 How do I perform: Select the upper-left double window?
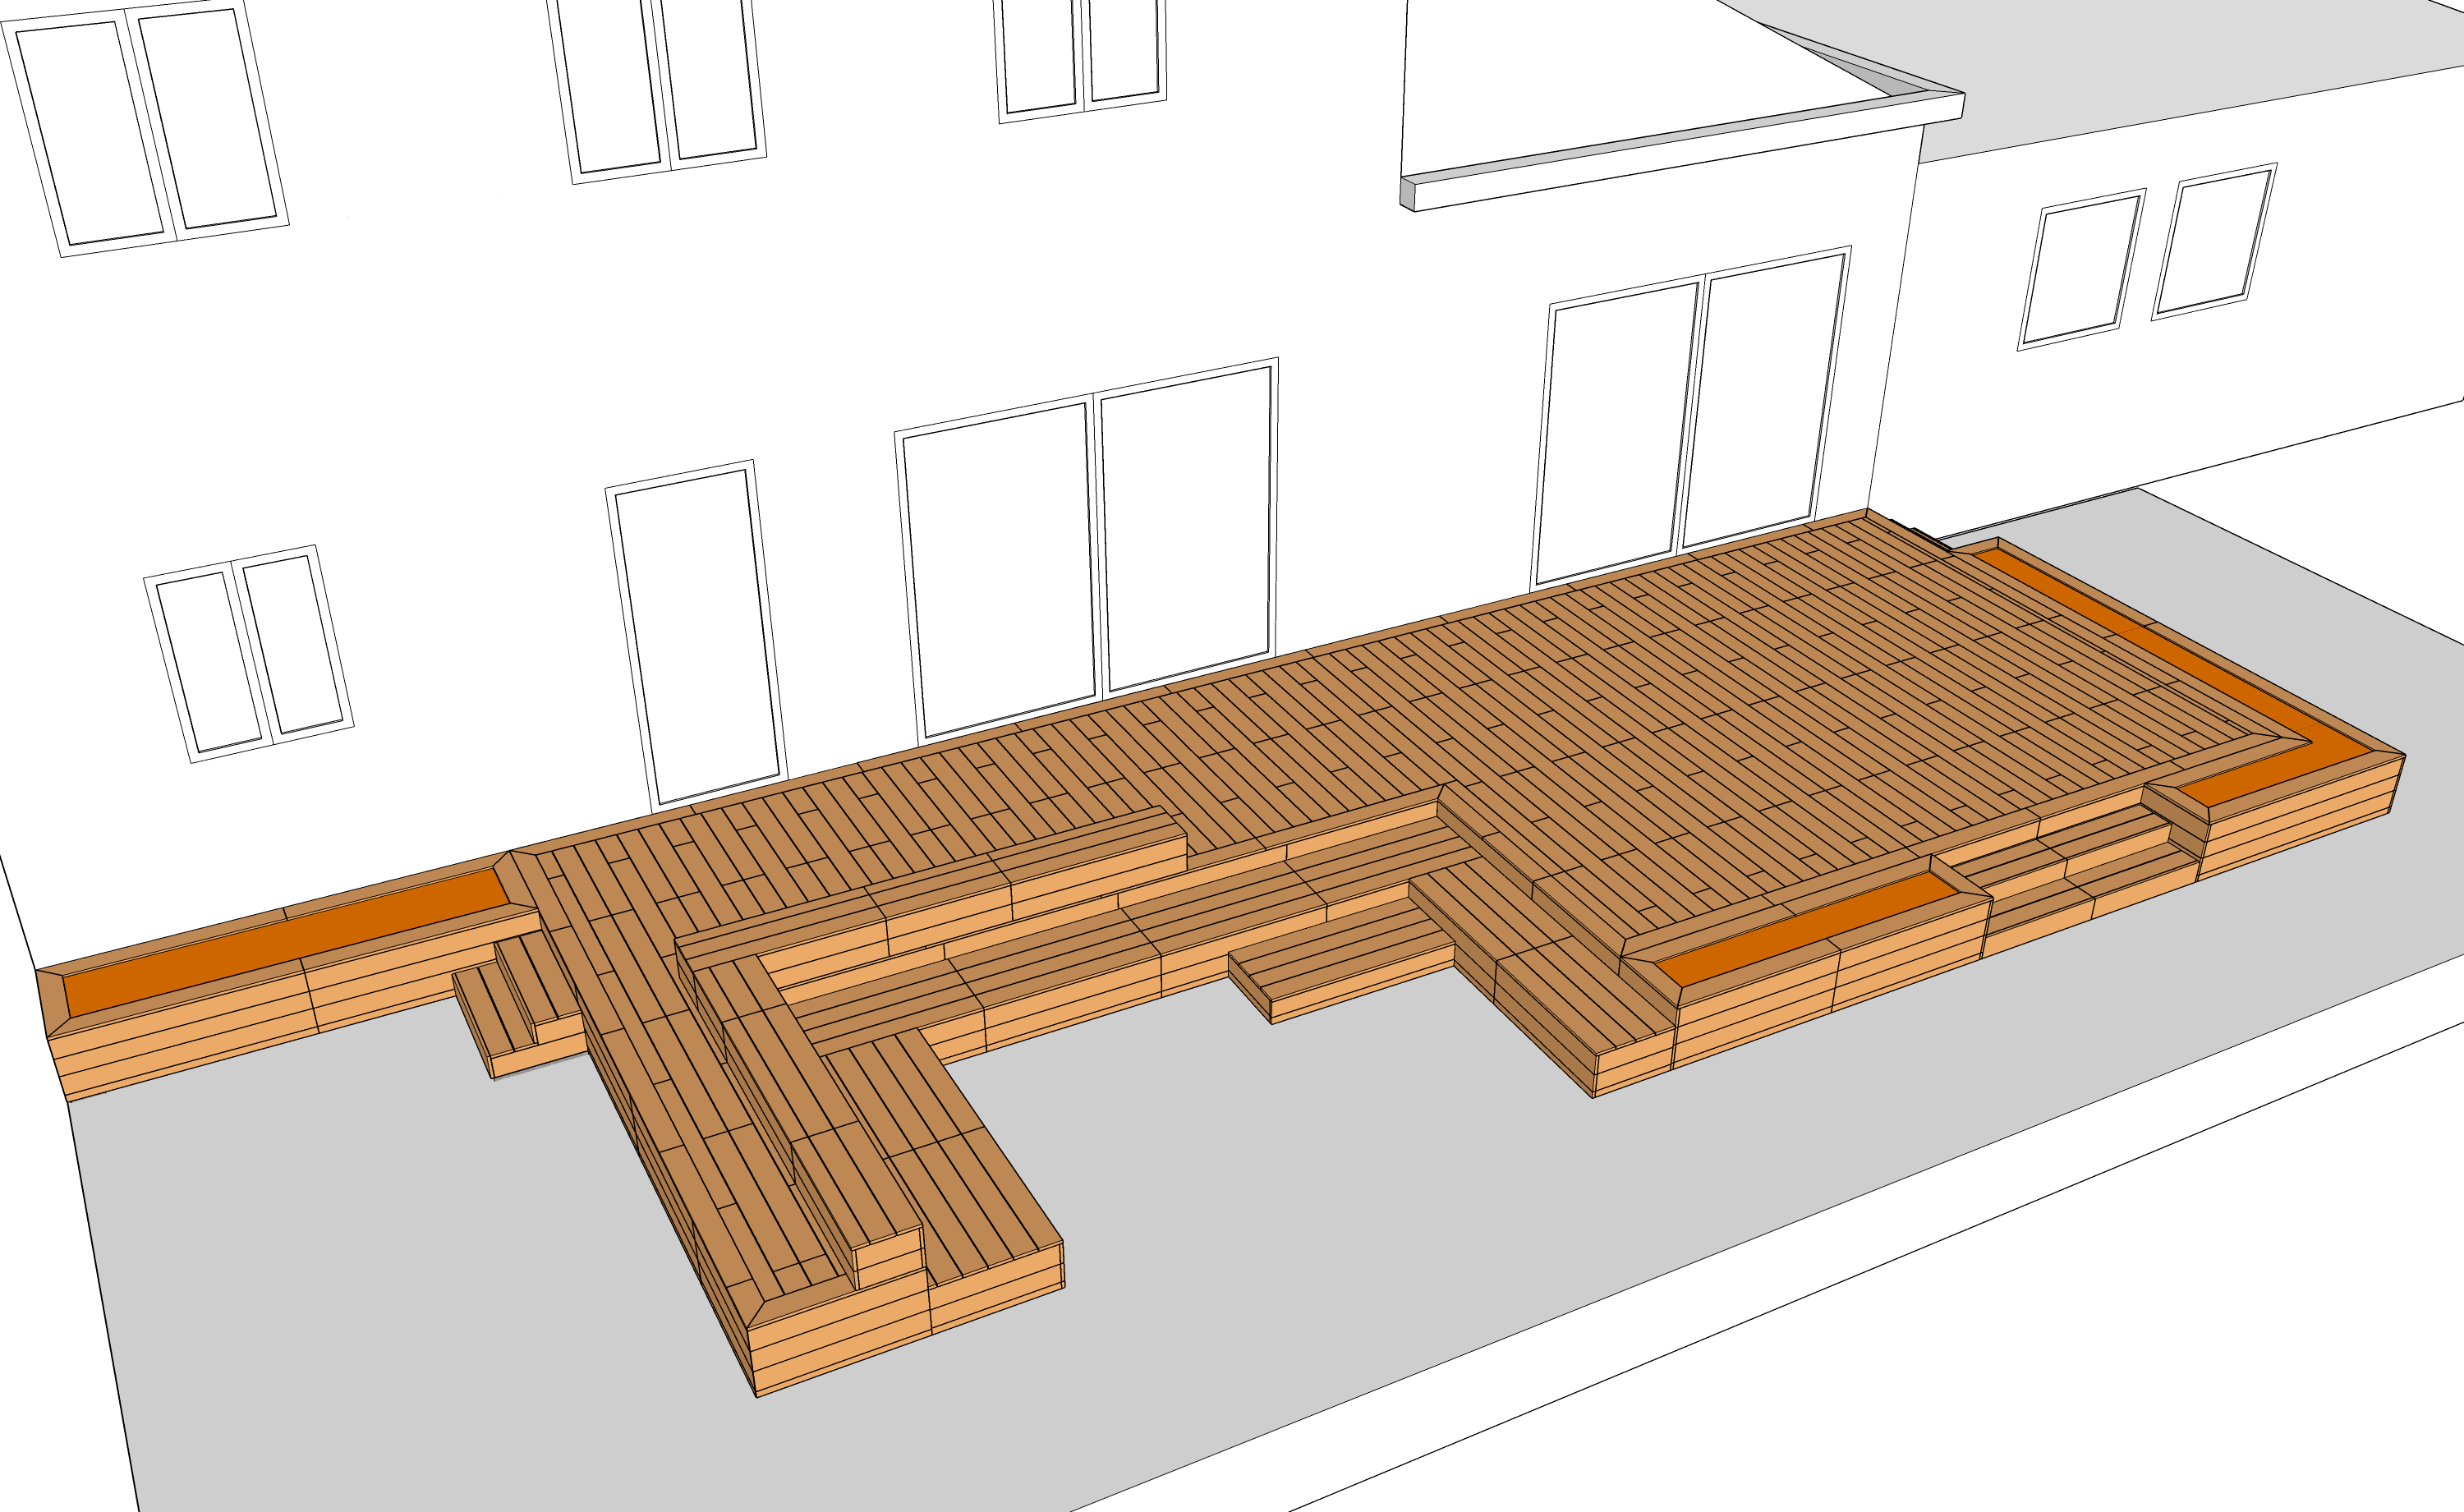tap(146, 127)
